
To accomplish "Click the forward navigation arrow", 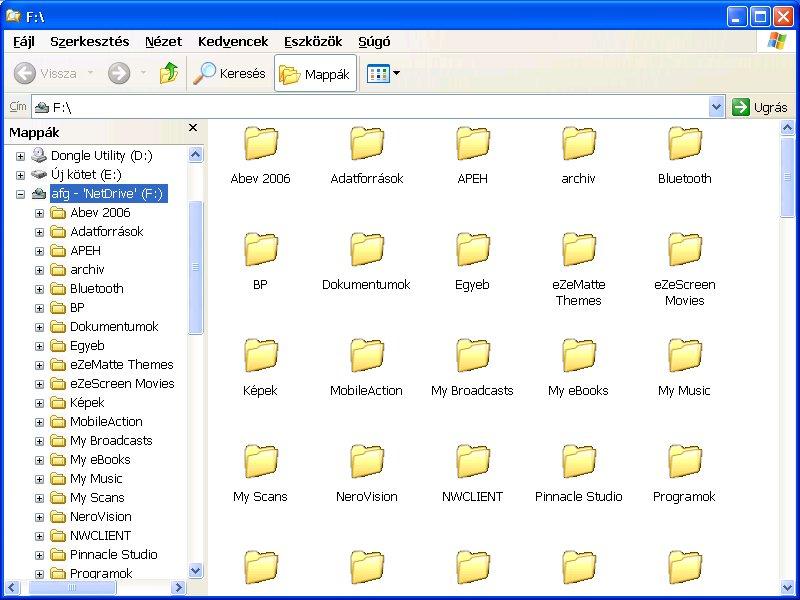I will click(119, 73).
